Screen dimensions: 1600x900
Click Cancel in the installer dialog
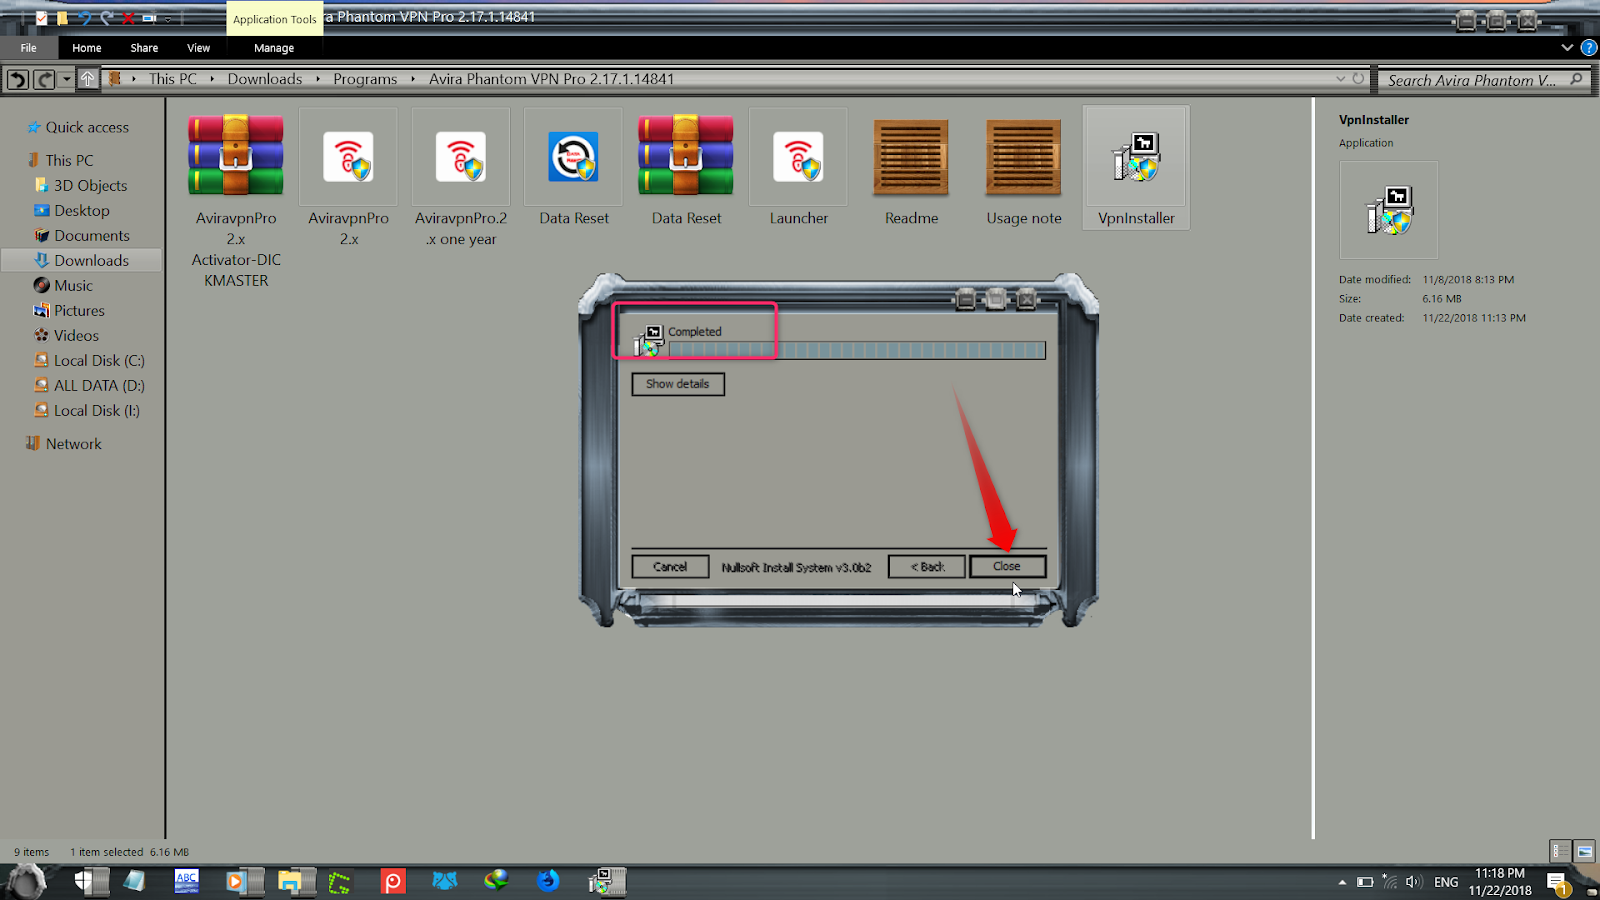click(670, 566)
